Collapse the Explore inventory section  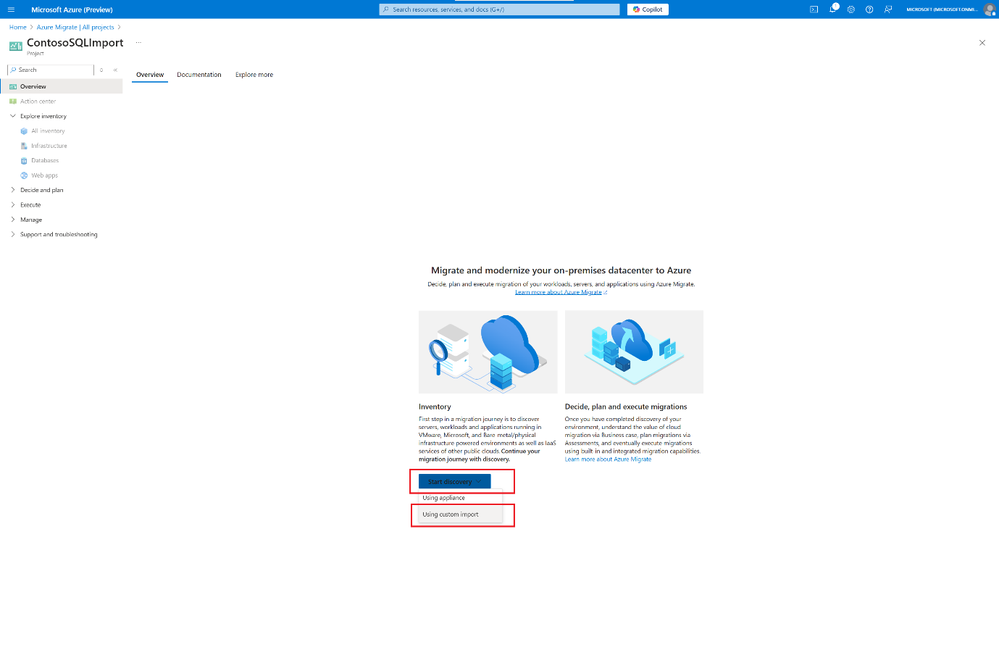coord(13,116)
